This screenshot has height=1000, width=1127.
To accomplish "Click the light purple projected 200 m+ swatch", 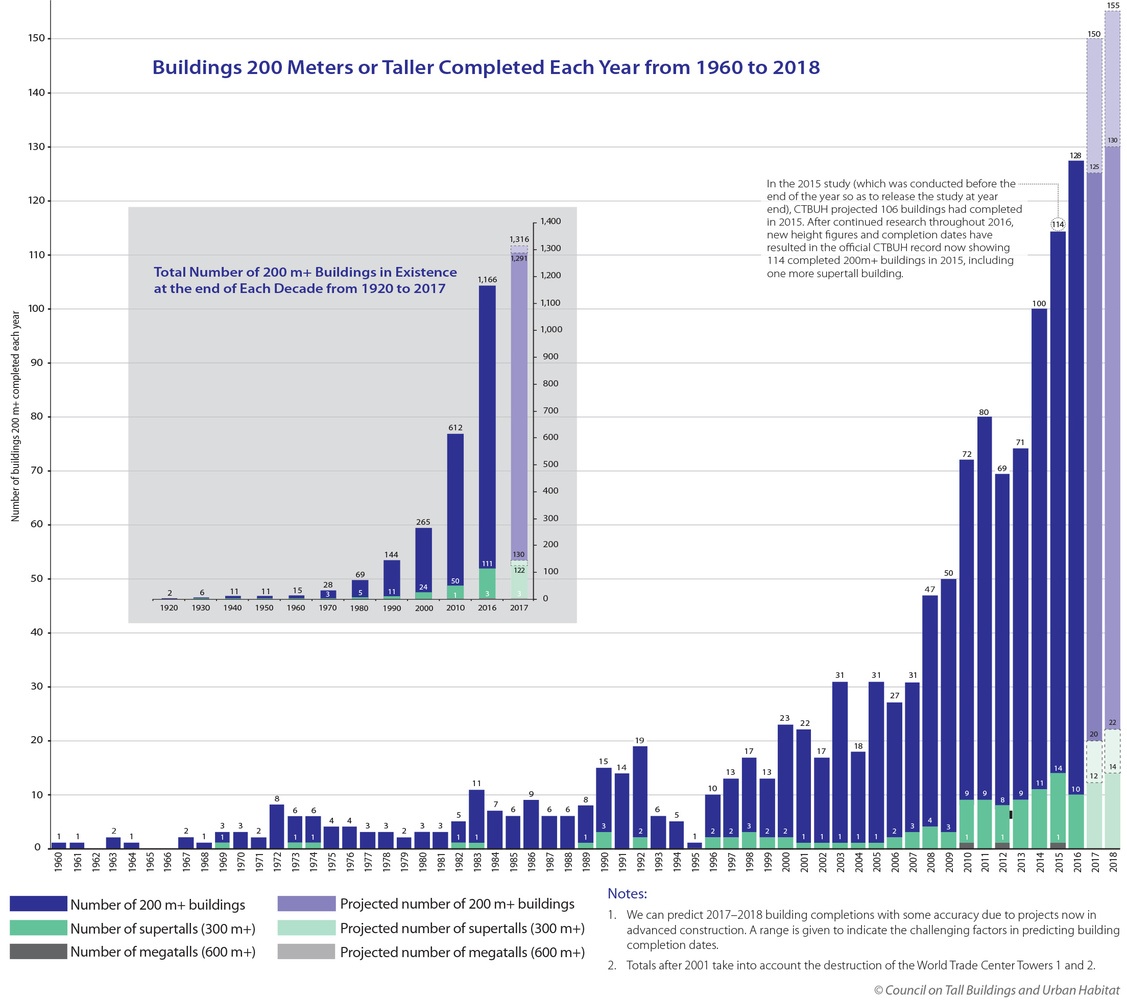I will pyautogui.click(x=306, y=904).
